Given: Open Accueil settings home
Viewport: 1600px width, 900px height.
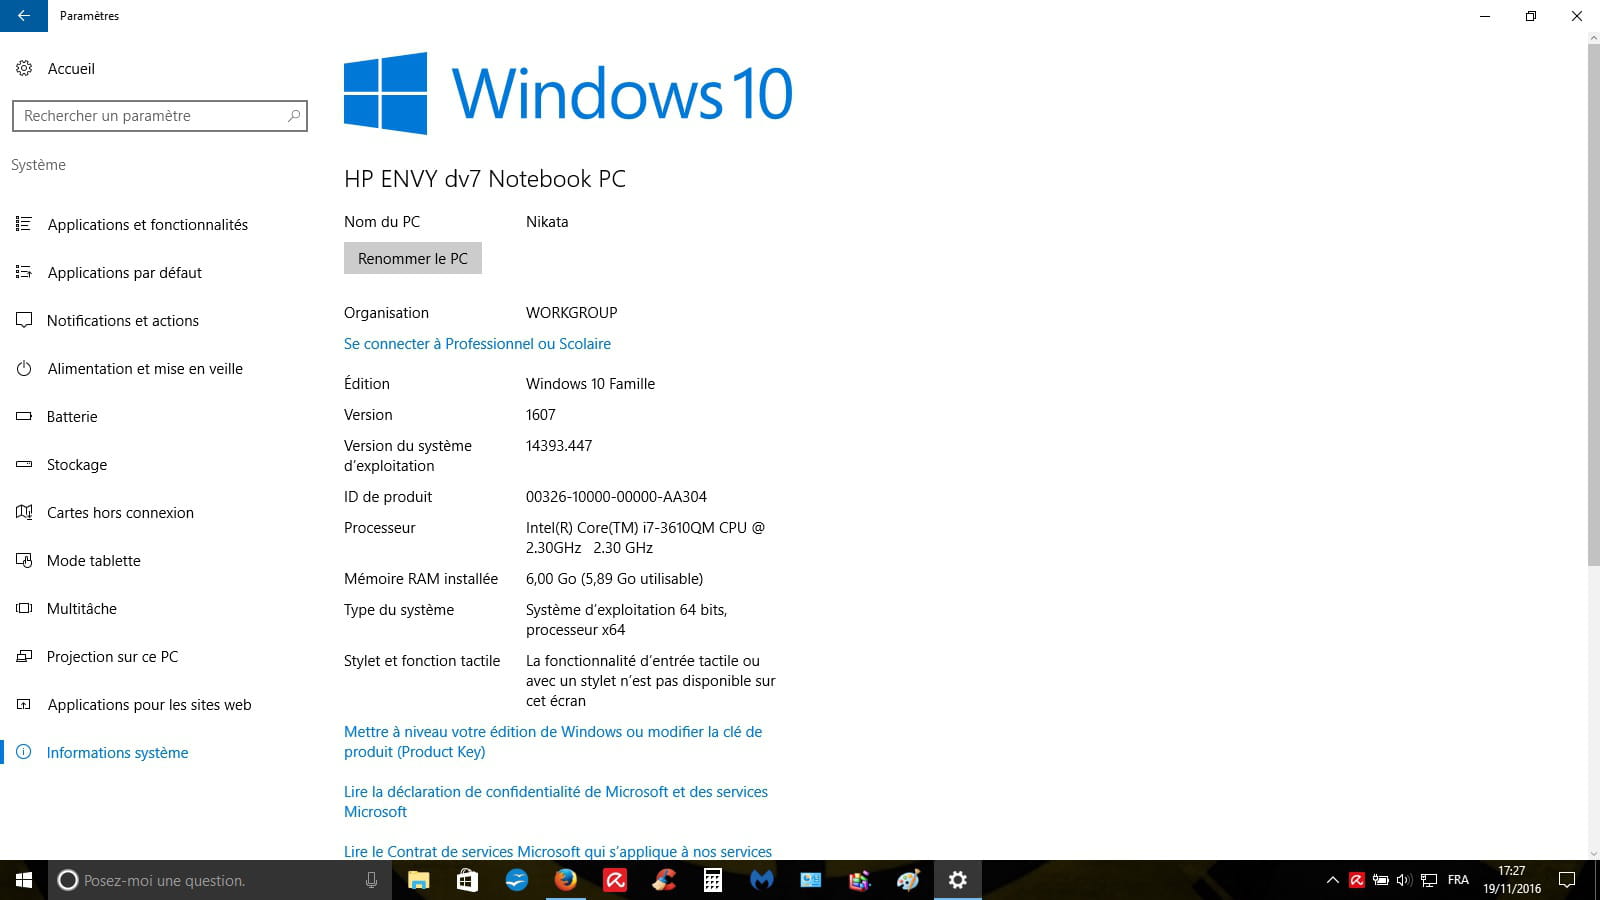Looking at the screenshot, I should (x=56, y=69).
